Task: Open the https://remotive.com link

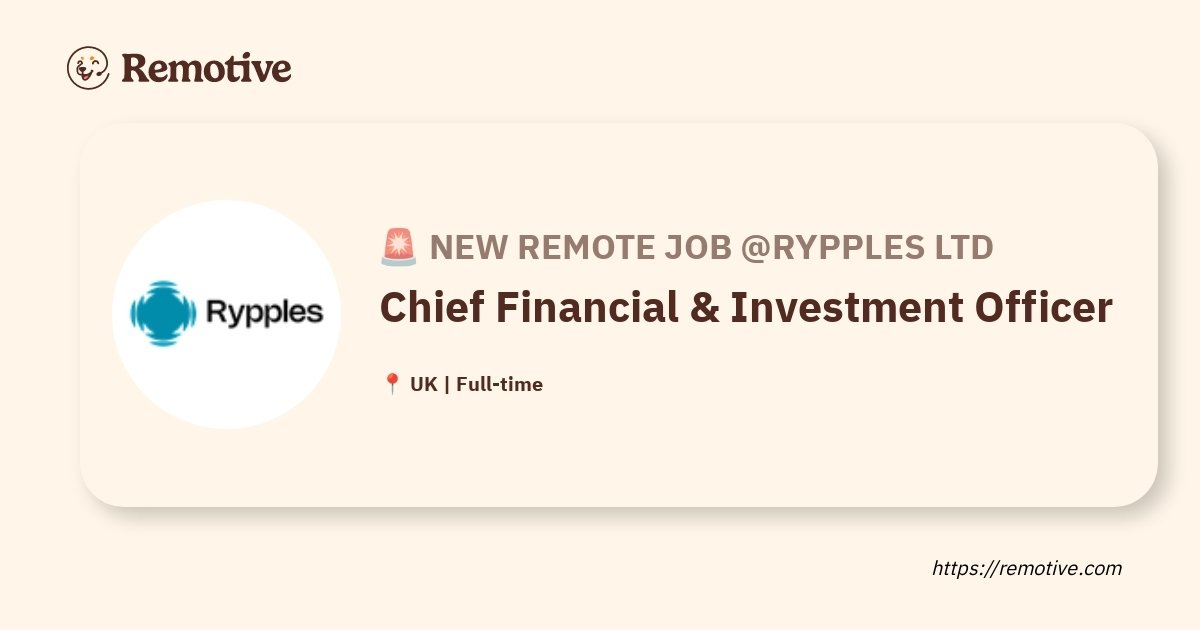Action: point(1027,568)
